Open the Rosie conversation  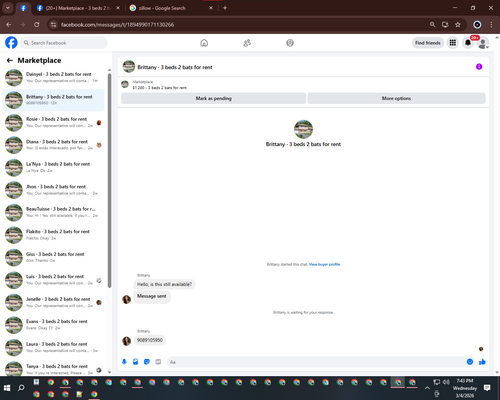[53, 122]
